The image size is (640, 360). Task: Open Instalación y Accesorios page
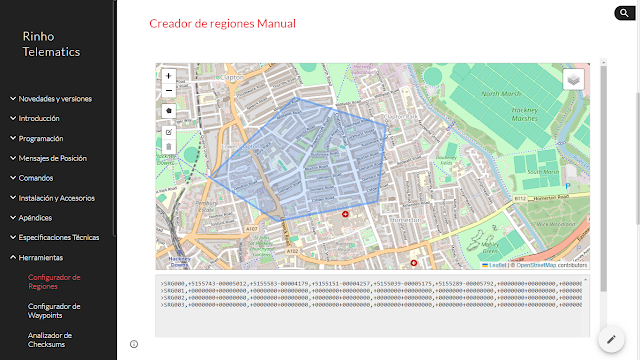[57, 198]
